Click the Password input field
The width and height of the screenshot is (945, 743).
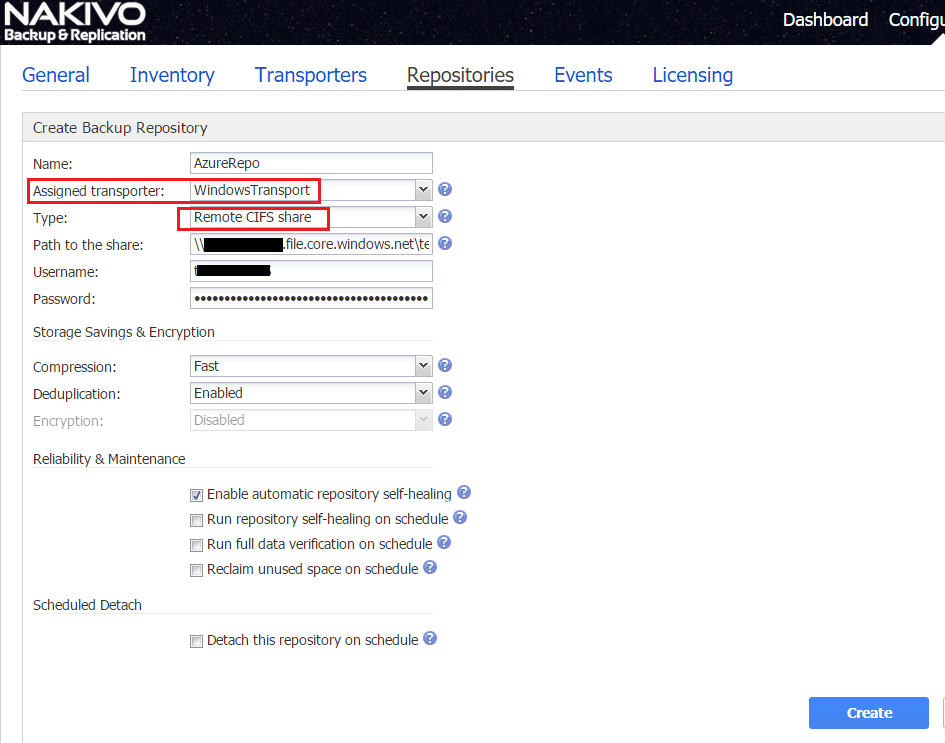(311, 298)
